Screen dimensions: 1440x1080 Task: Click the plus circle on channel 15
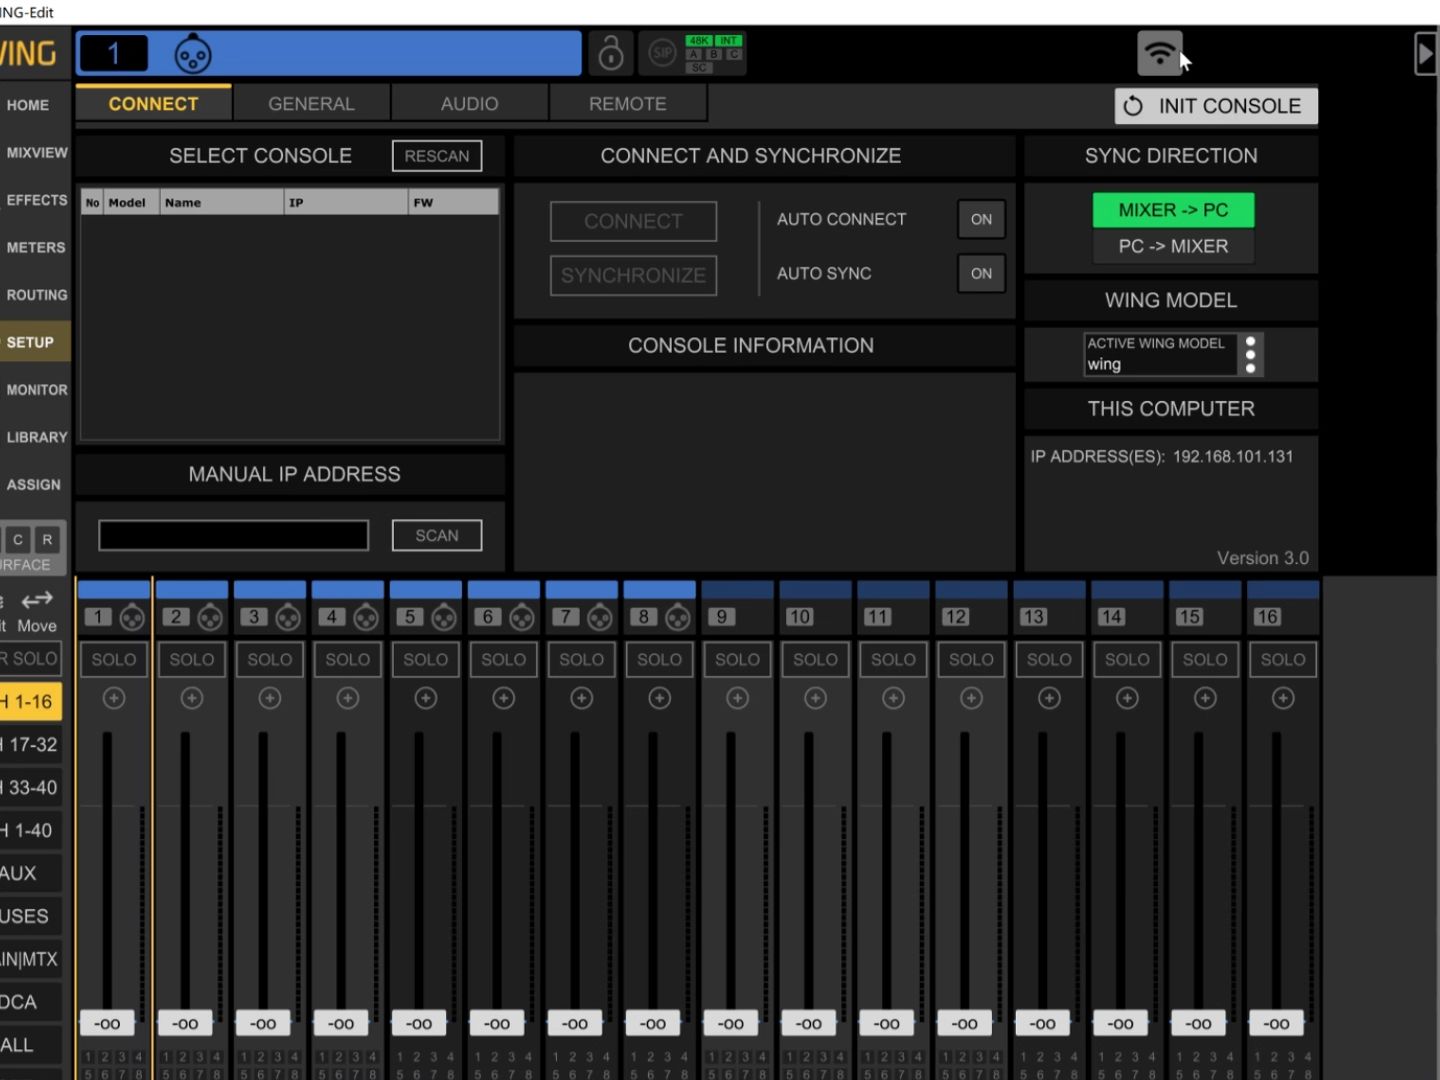coord(1206,698)
